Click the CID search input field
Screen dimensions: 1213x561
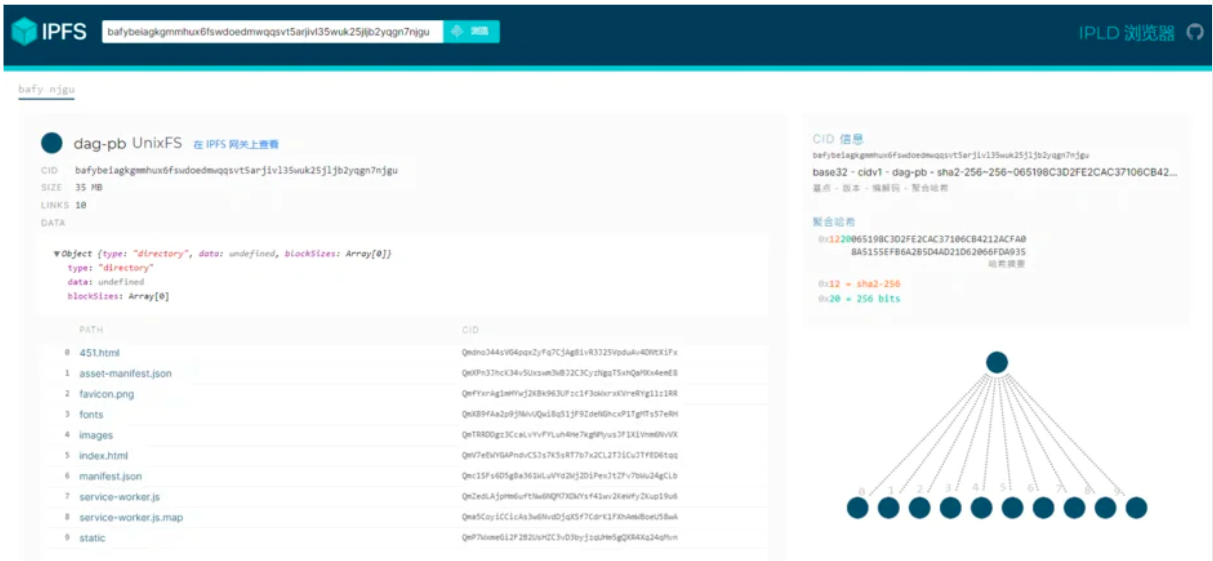pyautogui.click(x=272, y=32)
